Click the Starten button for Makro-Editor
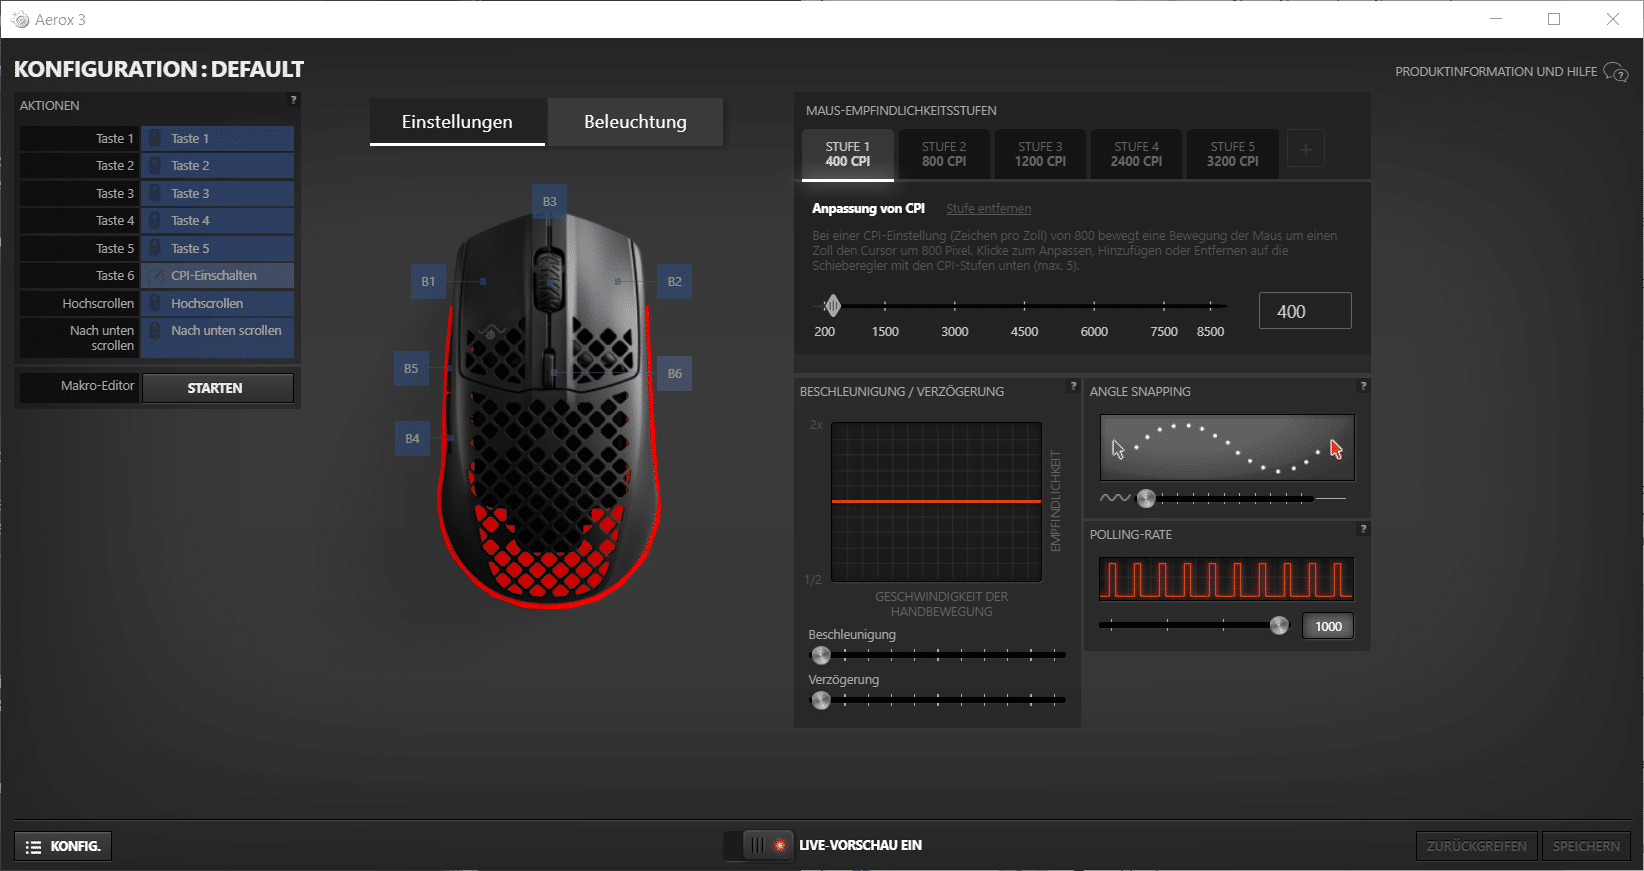Viewport: 1644px width, 871px height. coord(217,388)
